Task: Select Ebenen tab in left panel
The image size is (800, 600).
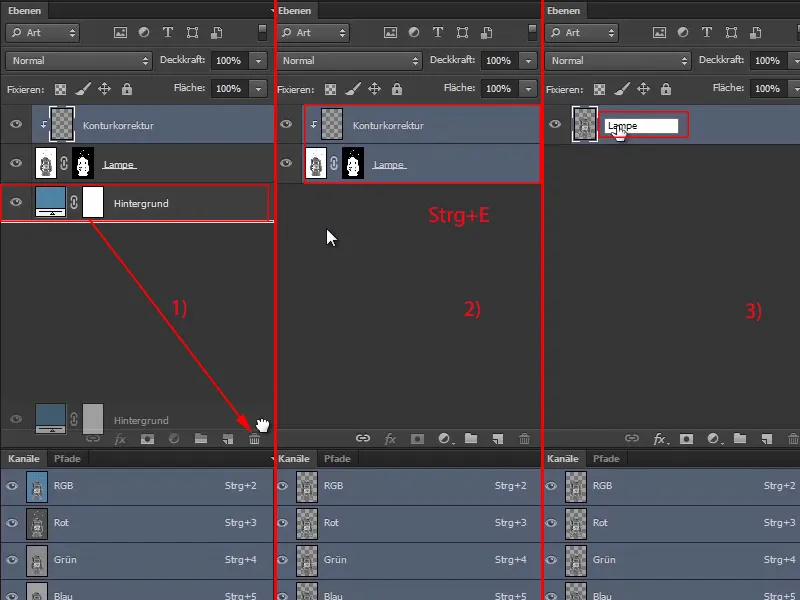Action: [x=24, y=10]
